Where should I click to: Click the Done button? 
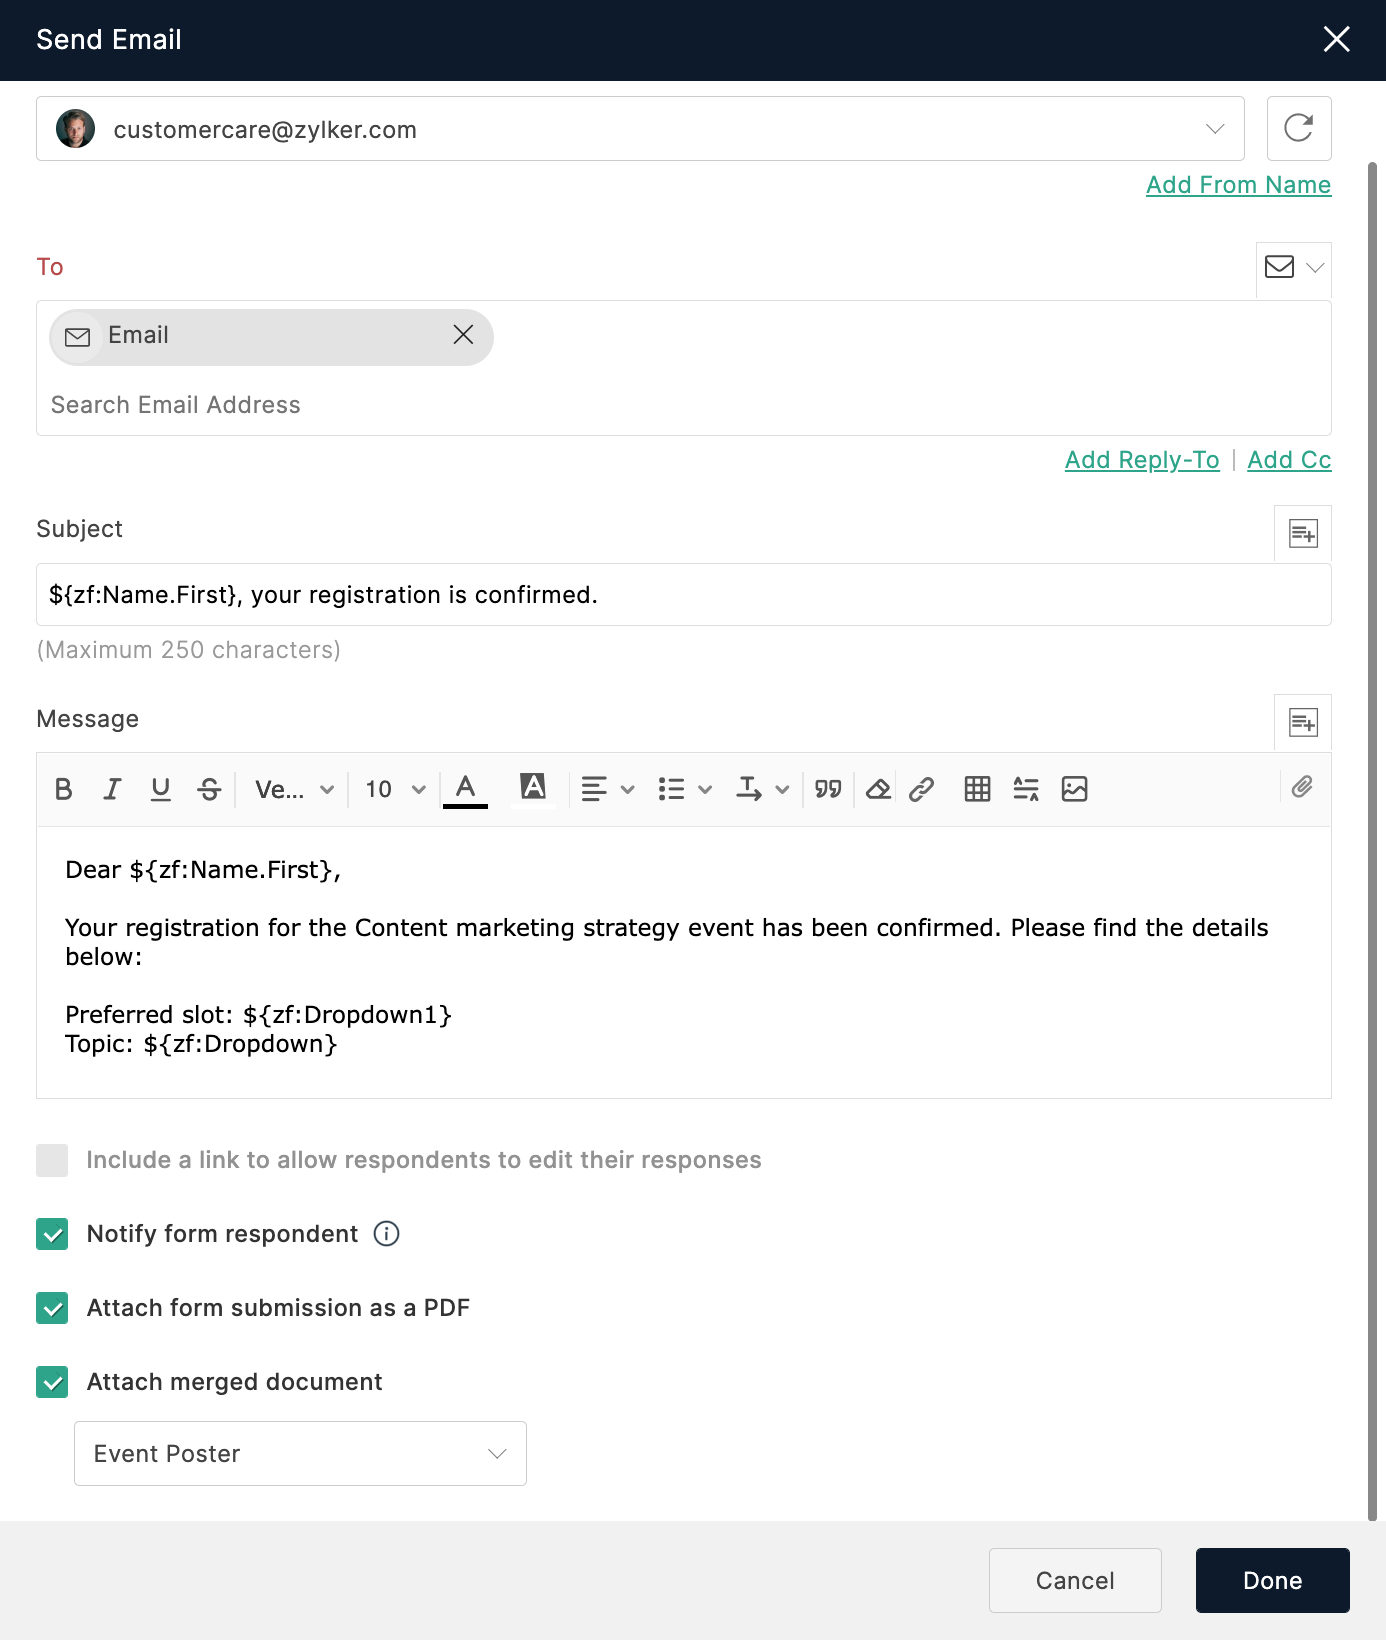click(x=1273, y=1581)
